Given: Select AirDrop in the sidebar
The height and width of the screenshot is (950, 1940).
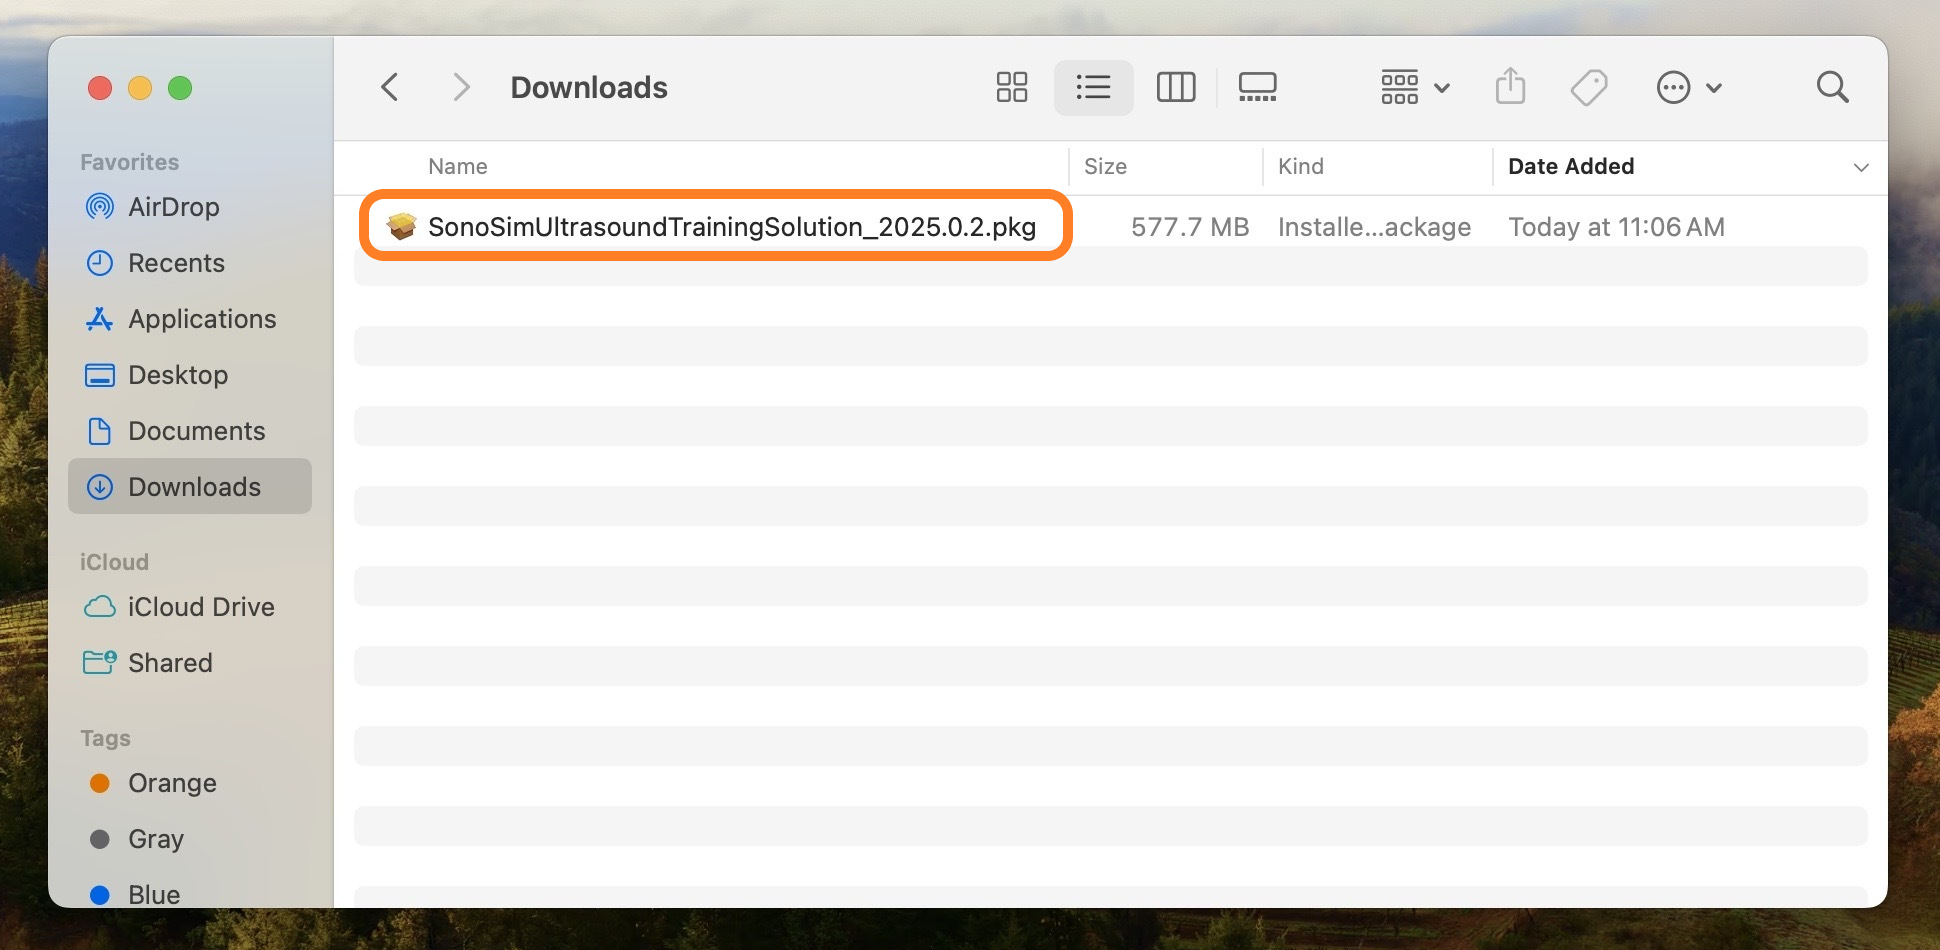Looking at the screenshot, I should [174, 207].
